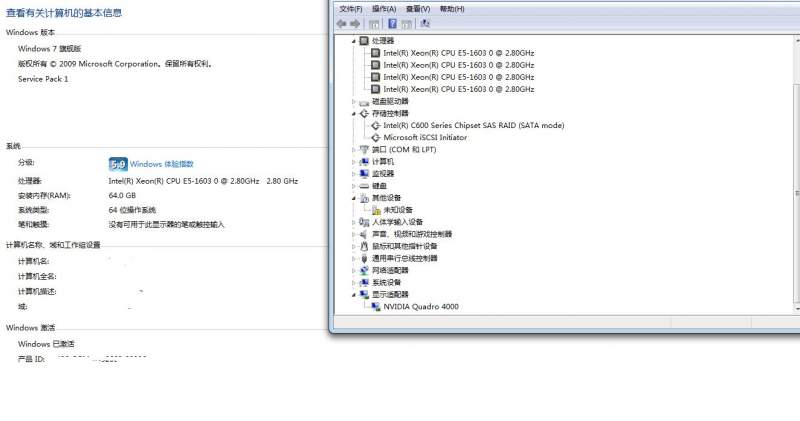Expand the 键盘 node
Screen dimensions: 800x421
(x=354, y=186)
